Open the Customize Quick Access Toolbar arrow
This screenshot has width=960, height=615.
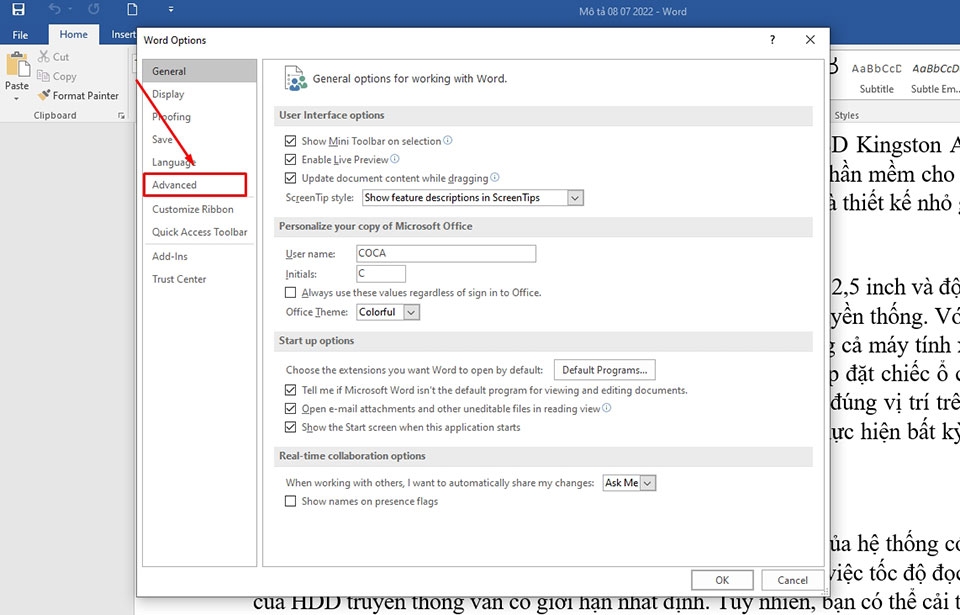point(171,10)
